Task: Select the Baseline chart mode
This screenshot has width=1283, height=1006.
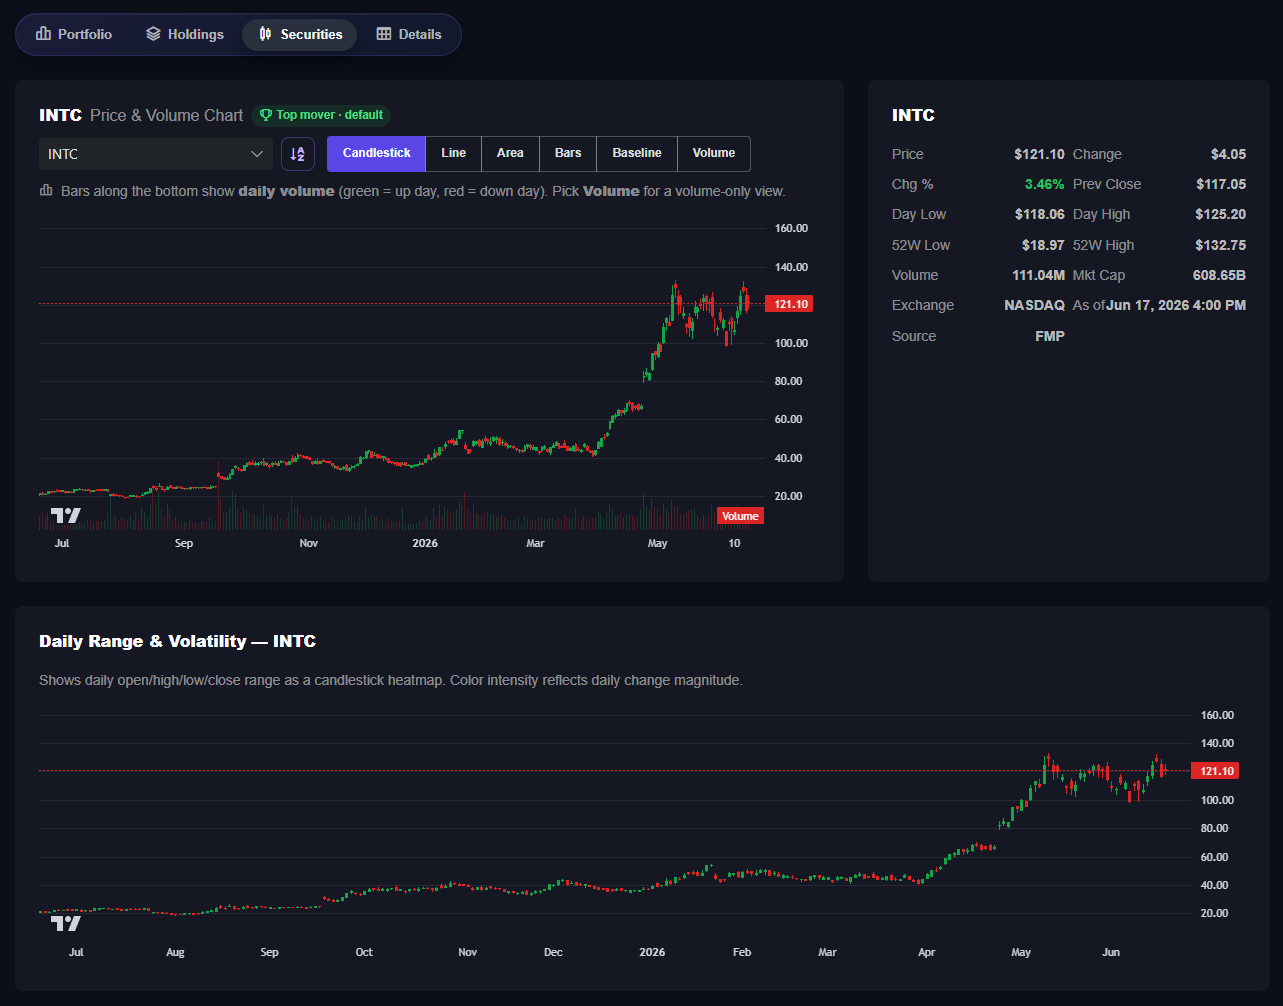Action: (637, 154)
